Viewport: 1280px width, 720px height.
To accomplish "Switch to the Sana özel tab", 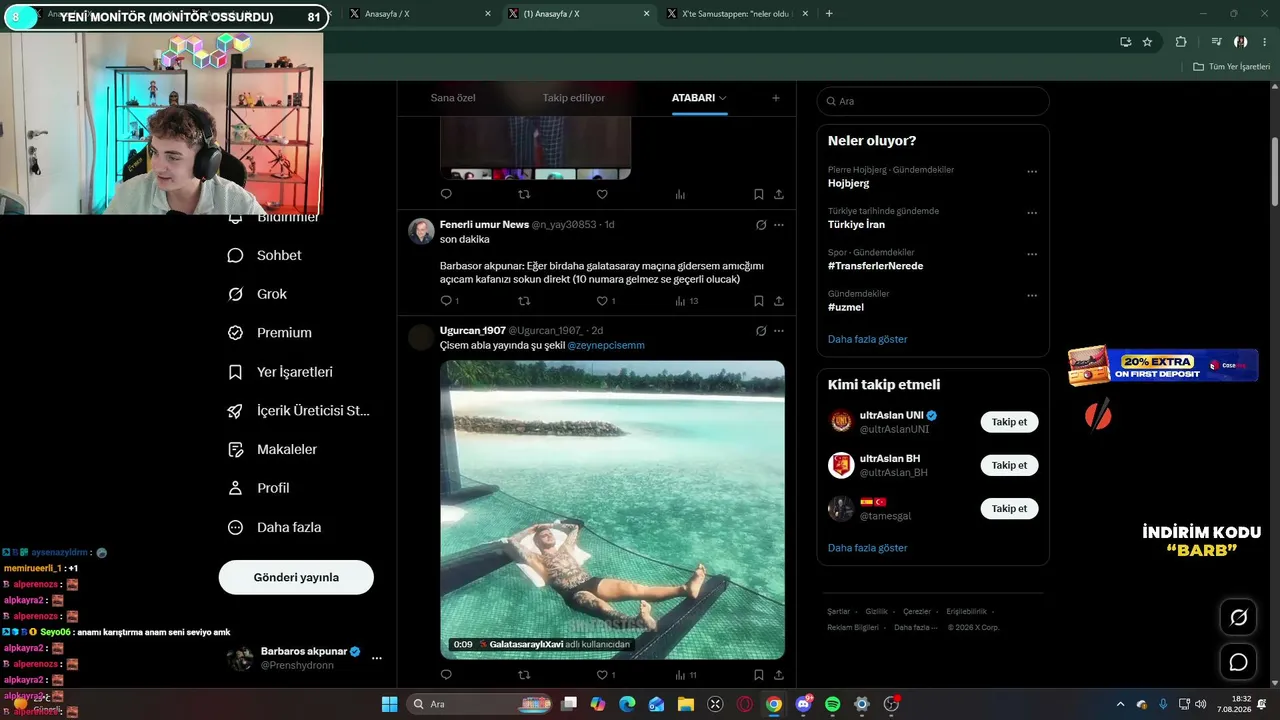I will coord(453,98).
